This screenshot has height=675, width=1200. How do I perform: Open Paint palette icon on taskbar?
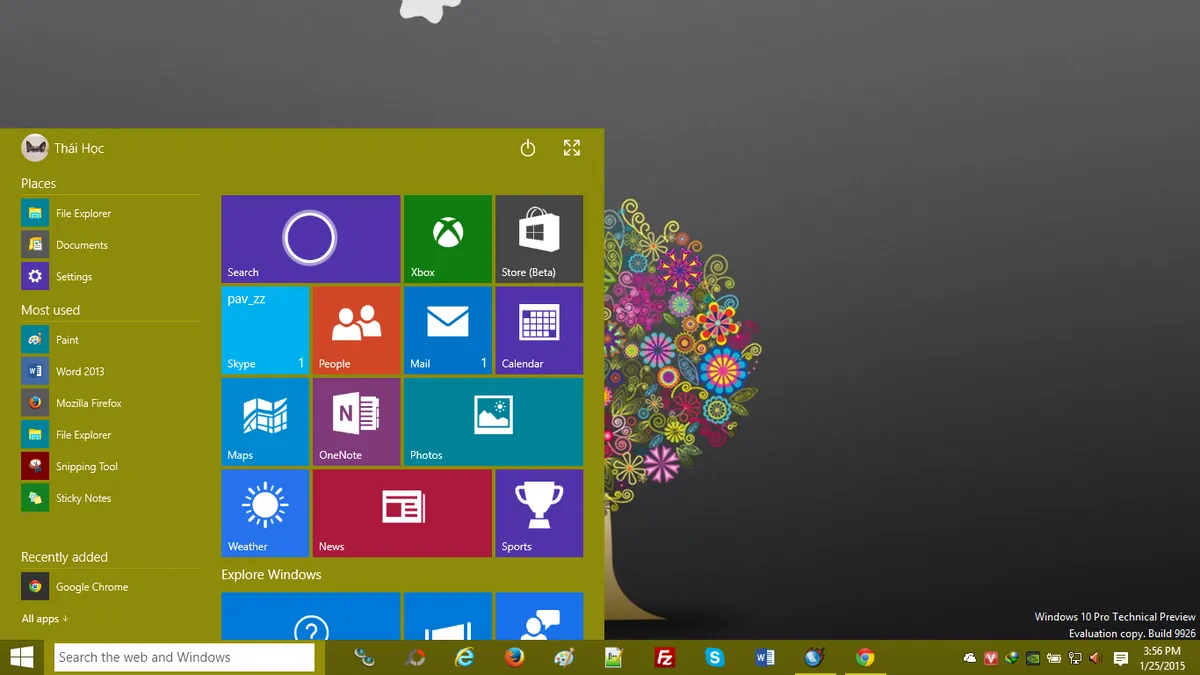coord(565,657)
